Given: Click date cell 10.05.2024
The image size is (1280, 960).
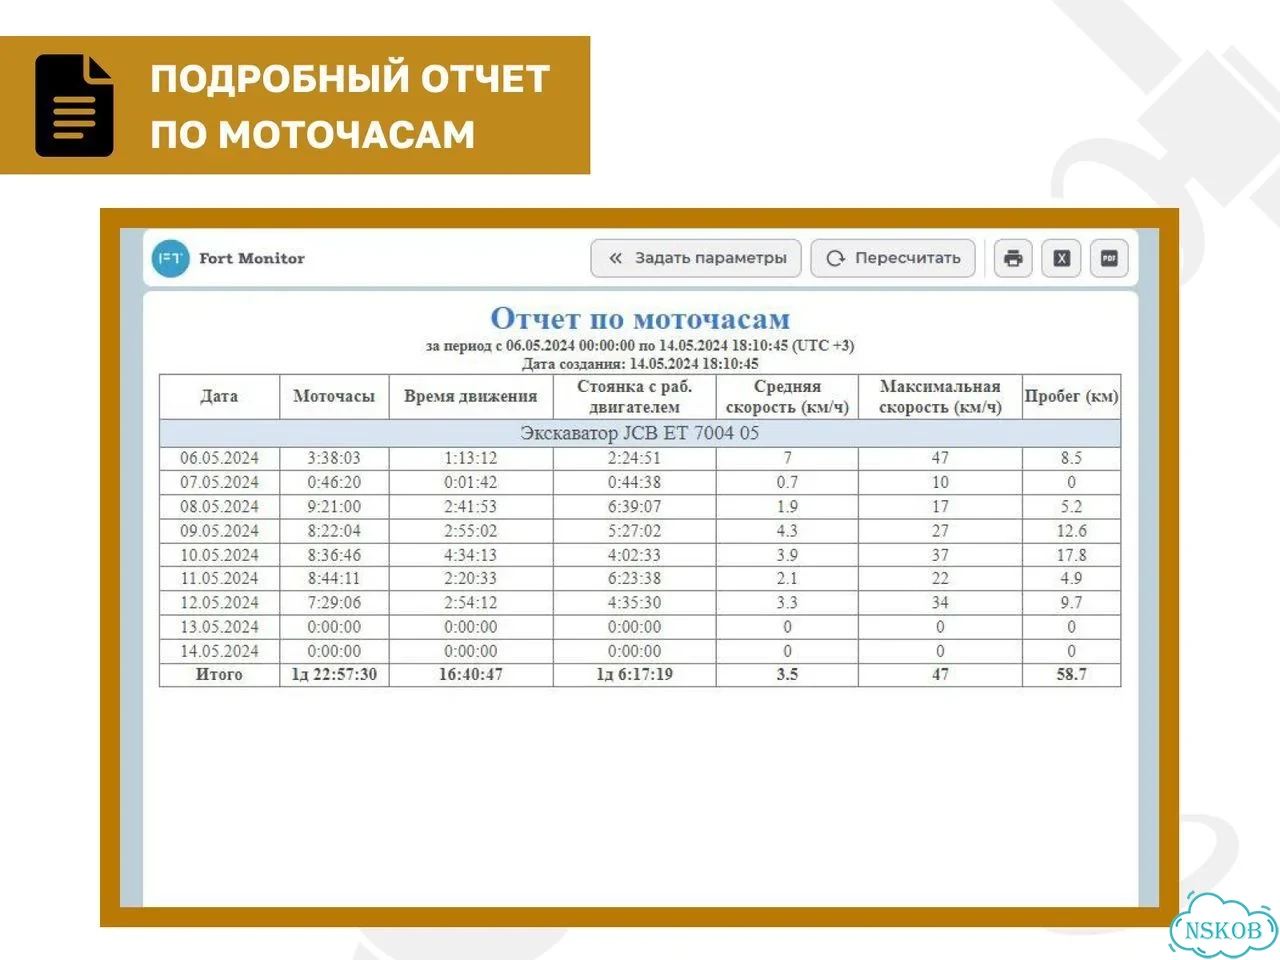Looking at the screenshot, I should pyautogui.click(x=219, y=554).
